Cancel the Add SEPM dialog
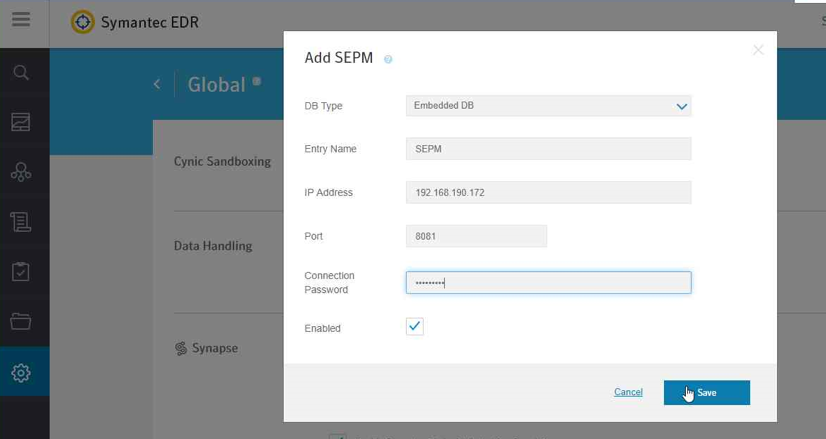 point(628,392)
